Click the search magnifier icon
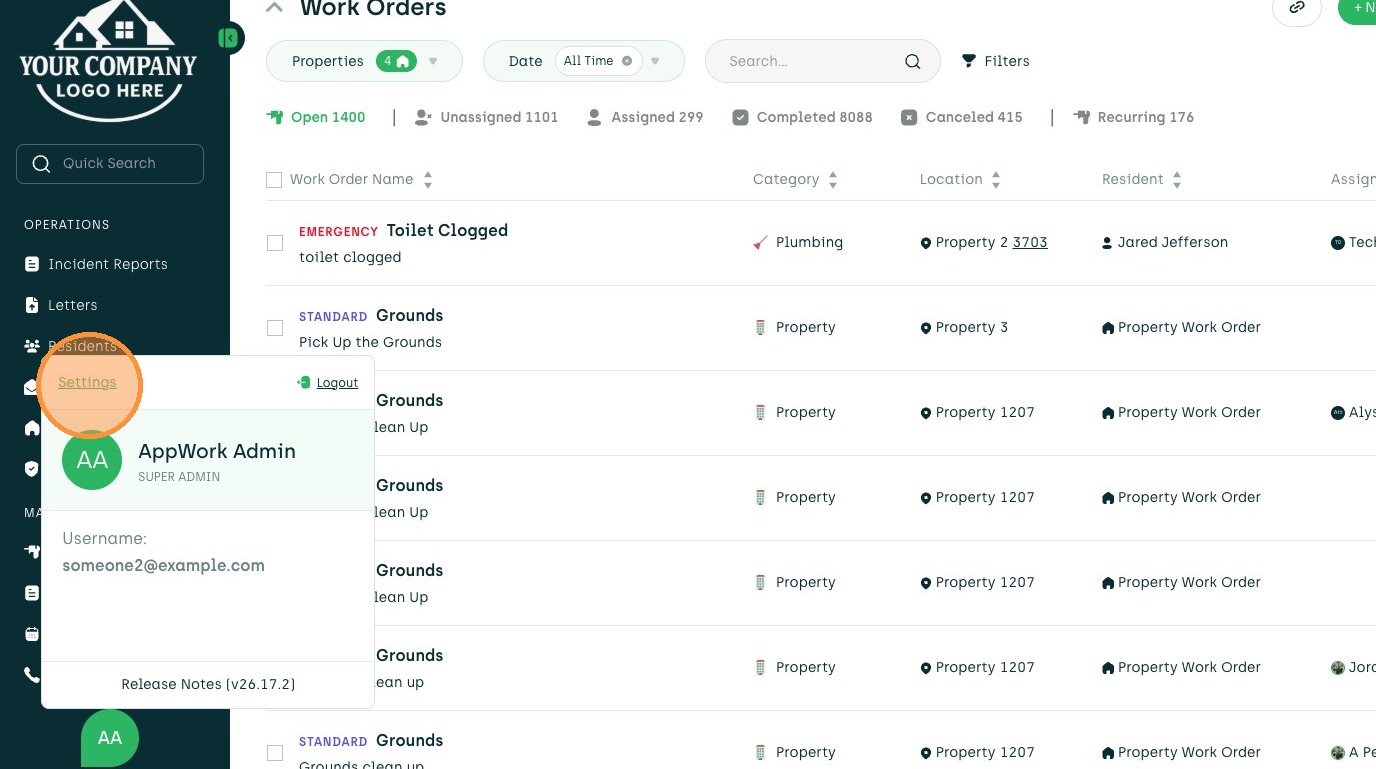Screen dimensions: 1376x769 point(912,61)
